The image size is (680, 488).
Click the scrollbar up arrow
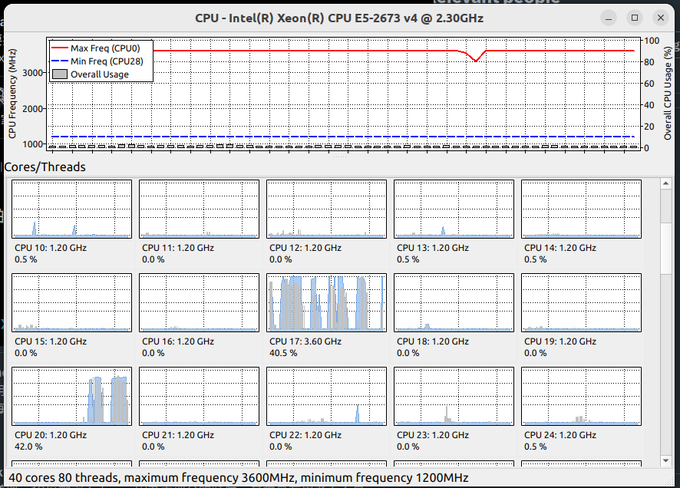pos(666,183)
